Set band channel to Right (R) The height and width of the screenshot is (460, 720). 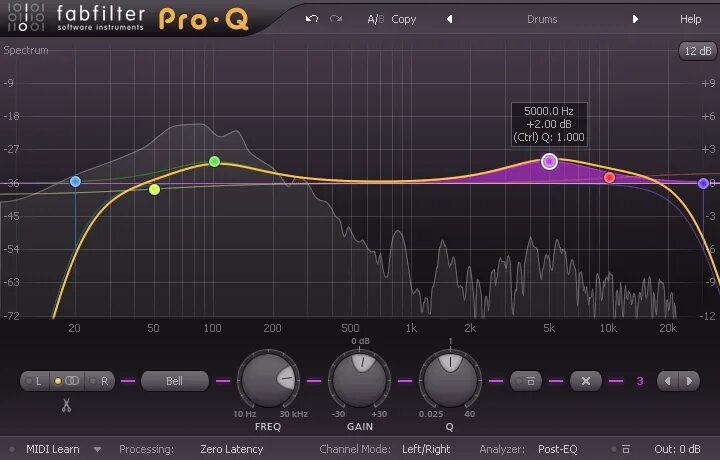100,381
